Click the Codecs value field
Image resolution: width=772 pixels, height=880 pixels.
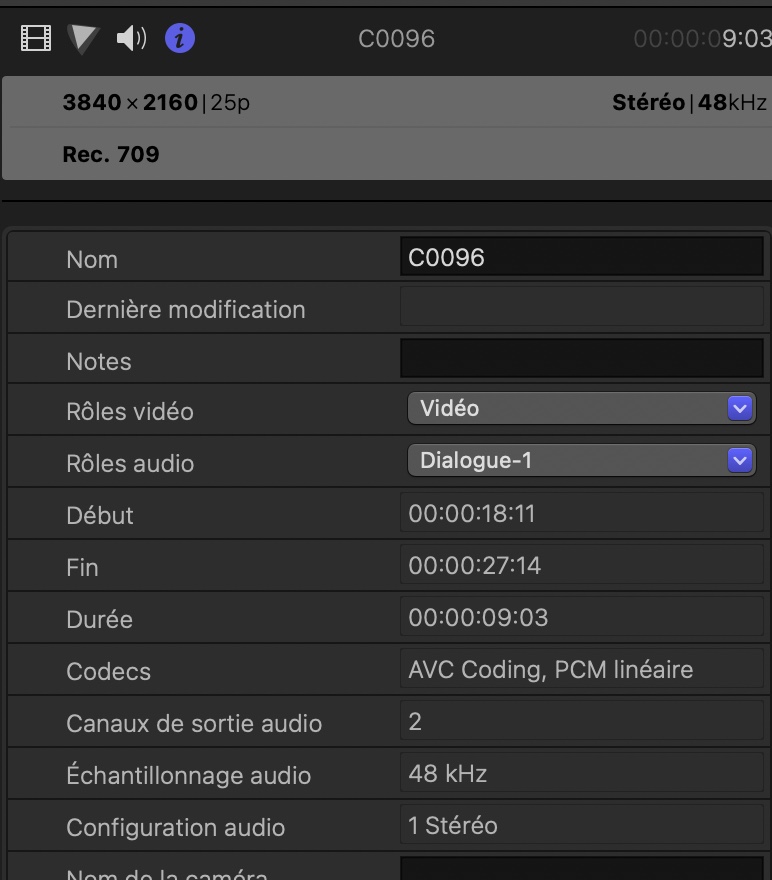[581, 670]
